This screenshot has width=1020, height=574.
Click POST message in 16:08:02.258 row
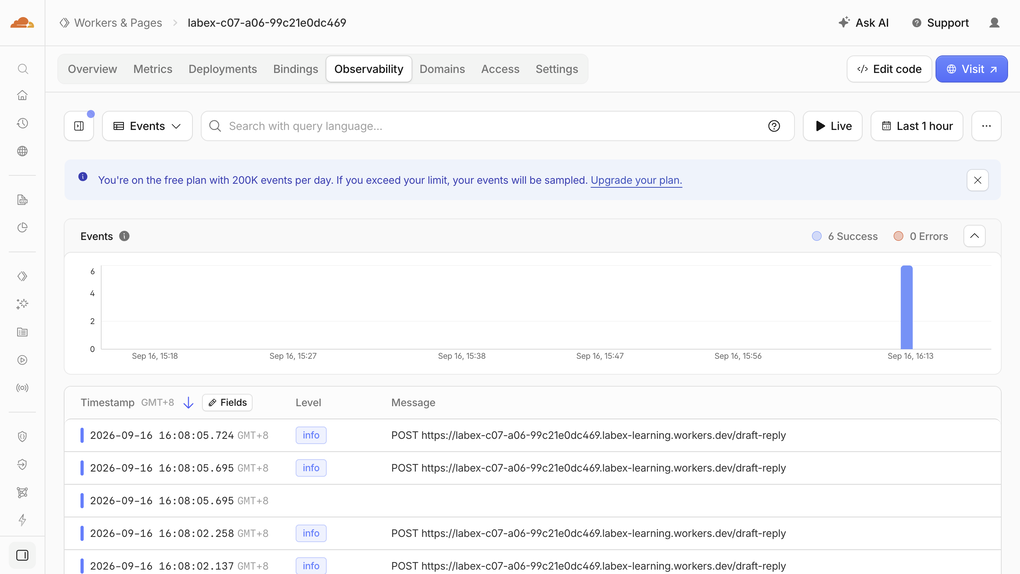click(588, 533)
